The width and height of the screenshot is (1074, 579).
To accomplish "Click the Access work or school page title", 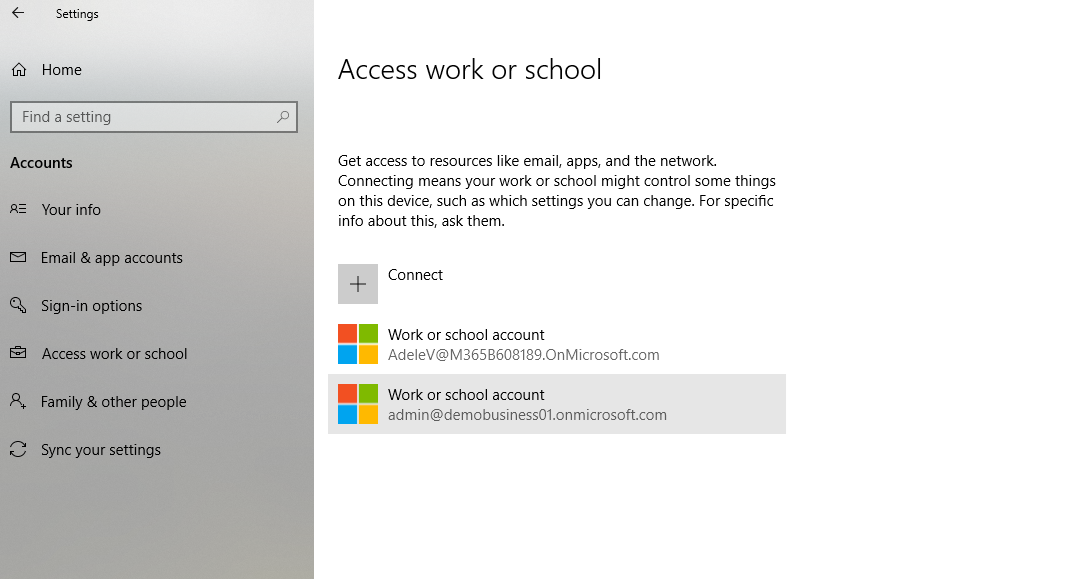I will (x=470, y=69).
